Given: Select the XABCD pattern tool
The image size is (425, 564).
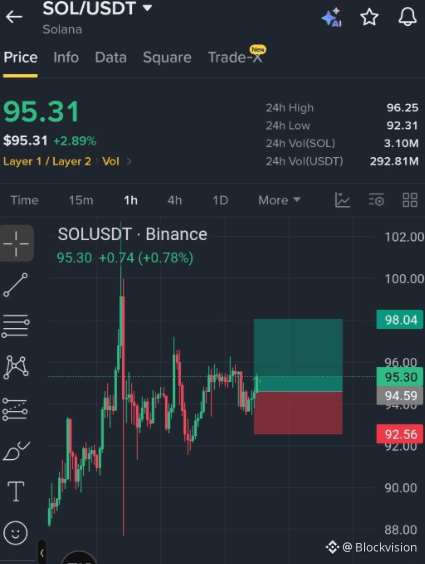Looking at the screenshot, I should [x=16, y=367].
